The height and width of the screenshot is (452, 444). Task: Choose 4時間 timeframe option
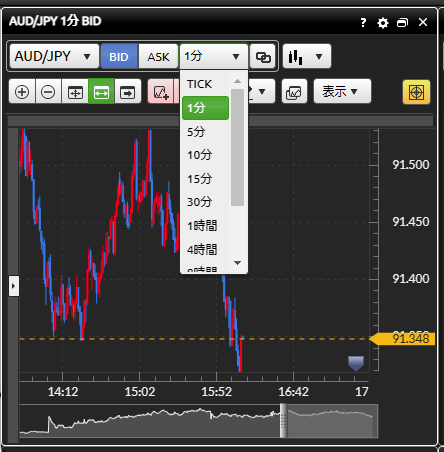tap(205, 249)
